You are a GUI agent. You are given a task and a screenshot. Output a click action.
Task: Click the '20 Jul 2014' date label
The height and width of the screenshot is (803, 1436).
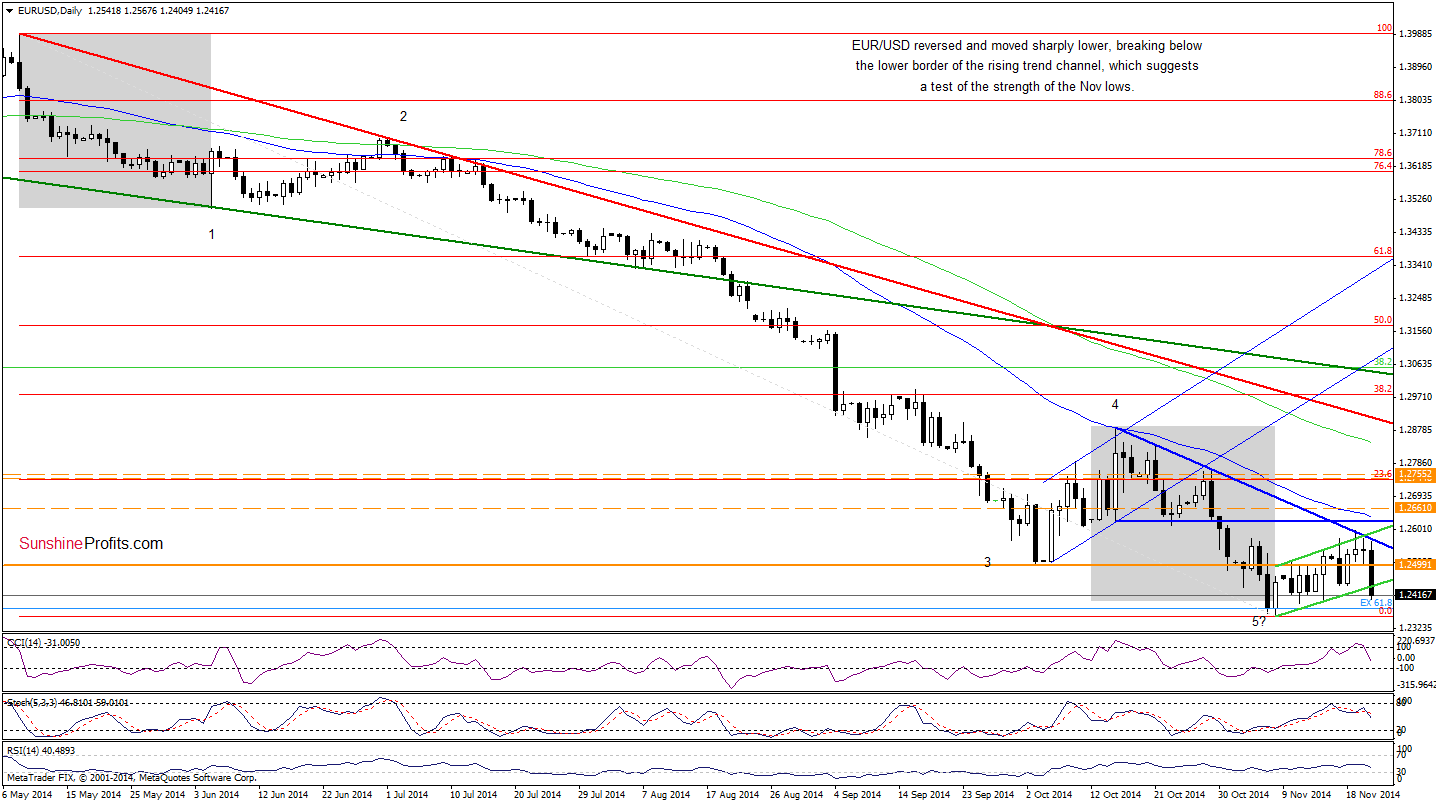point(540,795)
